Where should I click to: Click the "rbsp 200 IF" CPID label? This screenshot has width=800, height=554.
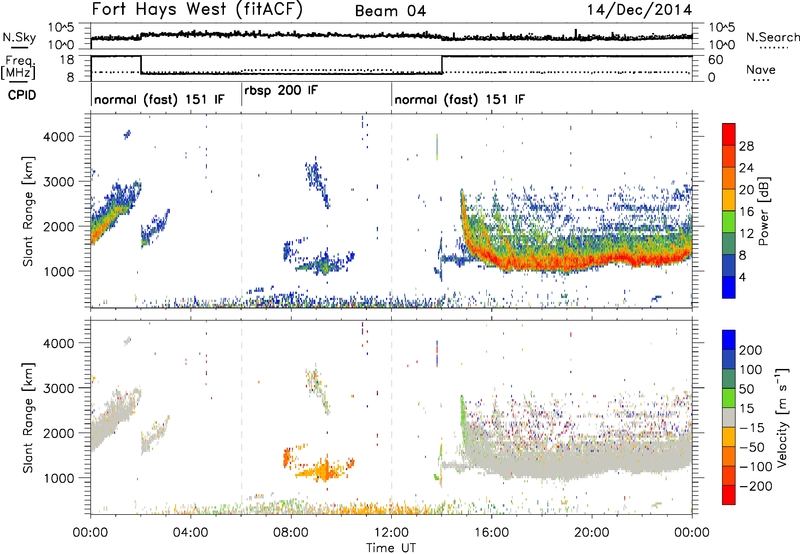(281, 90)
